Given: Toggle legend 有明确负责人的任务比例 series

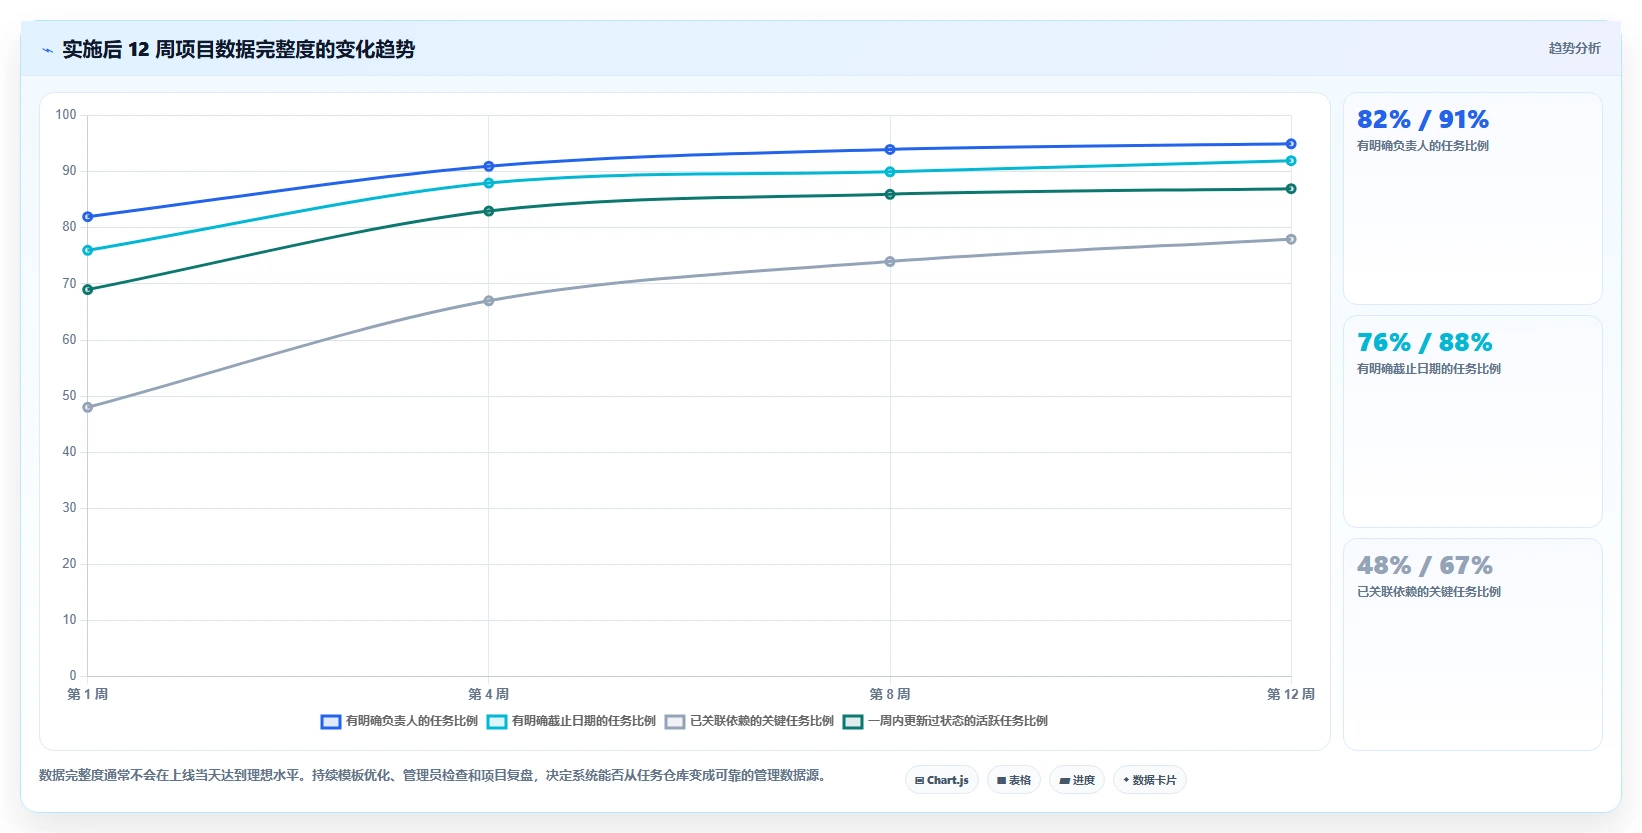Looking at the screenshot, I should (399, 721).
